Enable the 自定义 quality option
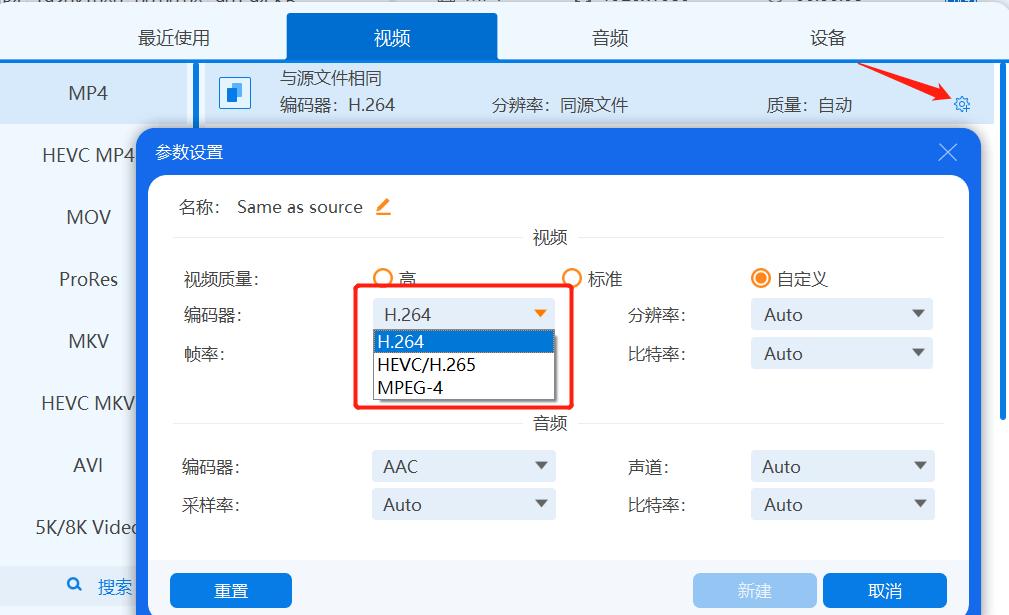 coord(760,278)
